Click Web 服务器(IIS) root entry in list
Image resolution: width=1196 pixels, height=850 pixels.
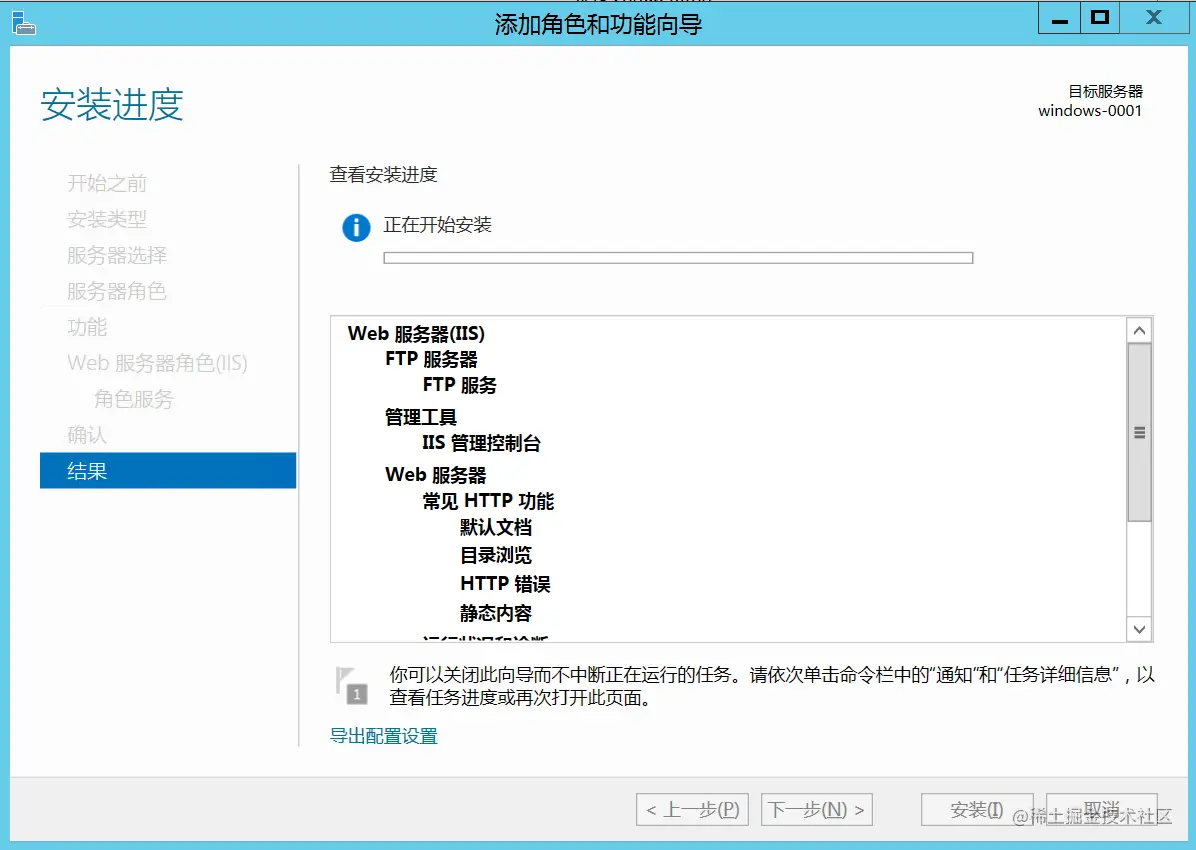(416, 333)
